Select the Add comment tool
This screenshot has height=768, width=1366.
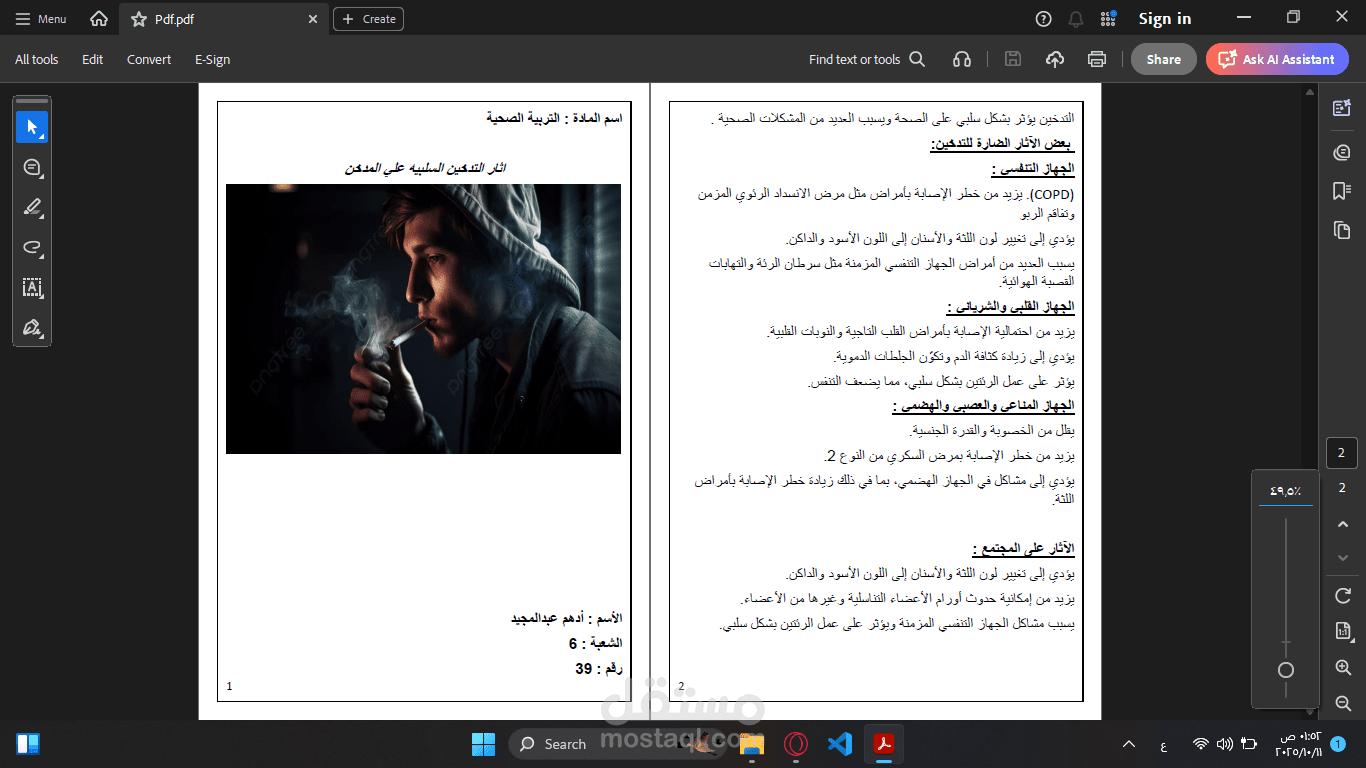click(x=32, y=167)
